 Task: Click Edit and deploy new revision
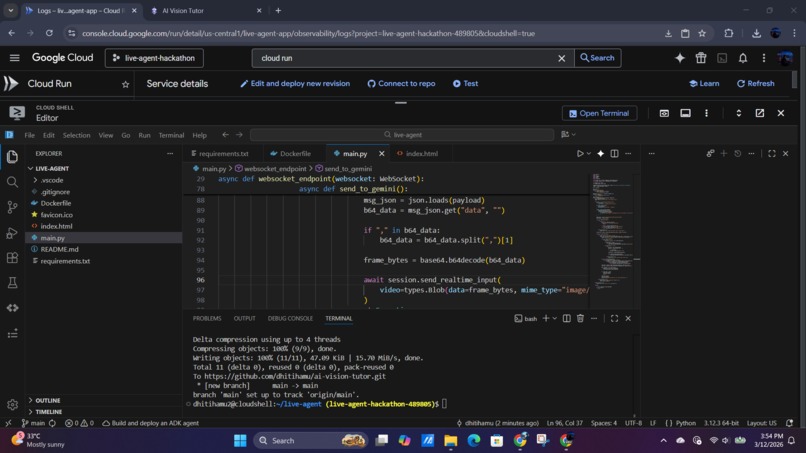tap(295, 83)
